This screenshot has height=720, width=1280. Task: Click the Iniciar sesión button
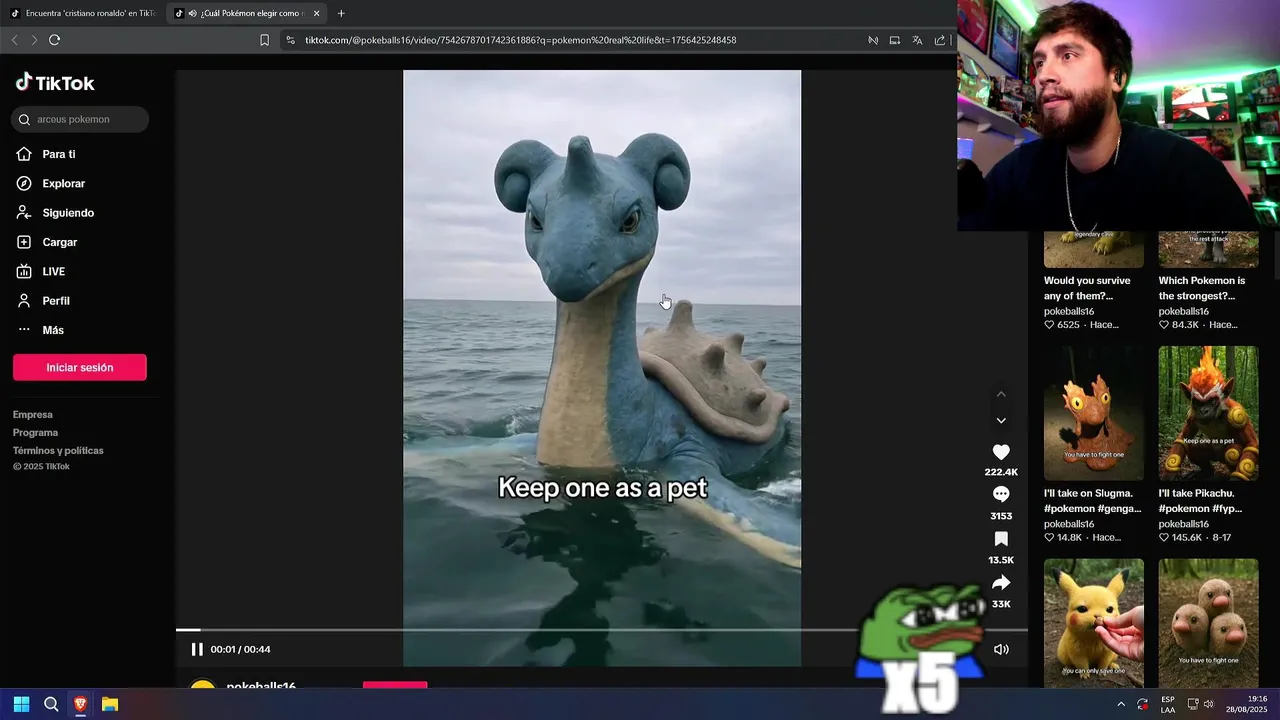click(80, 367)
